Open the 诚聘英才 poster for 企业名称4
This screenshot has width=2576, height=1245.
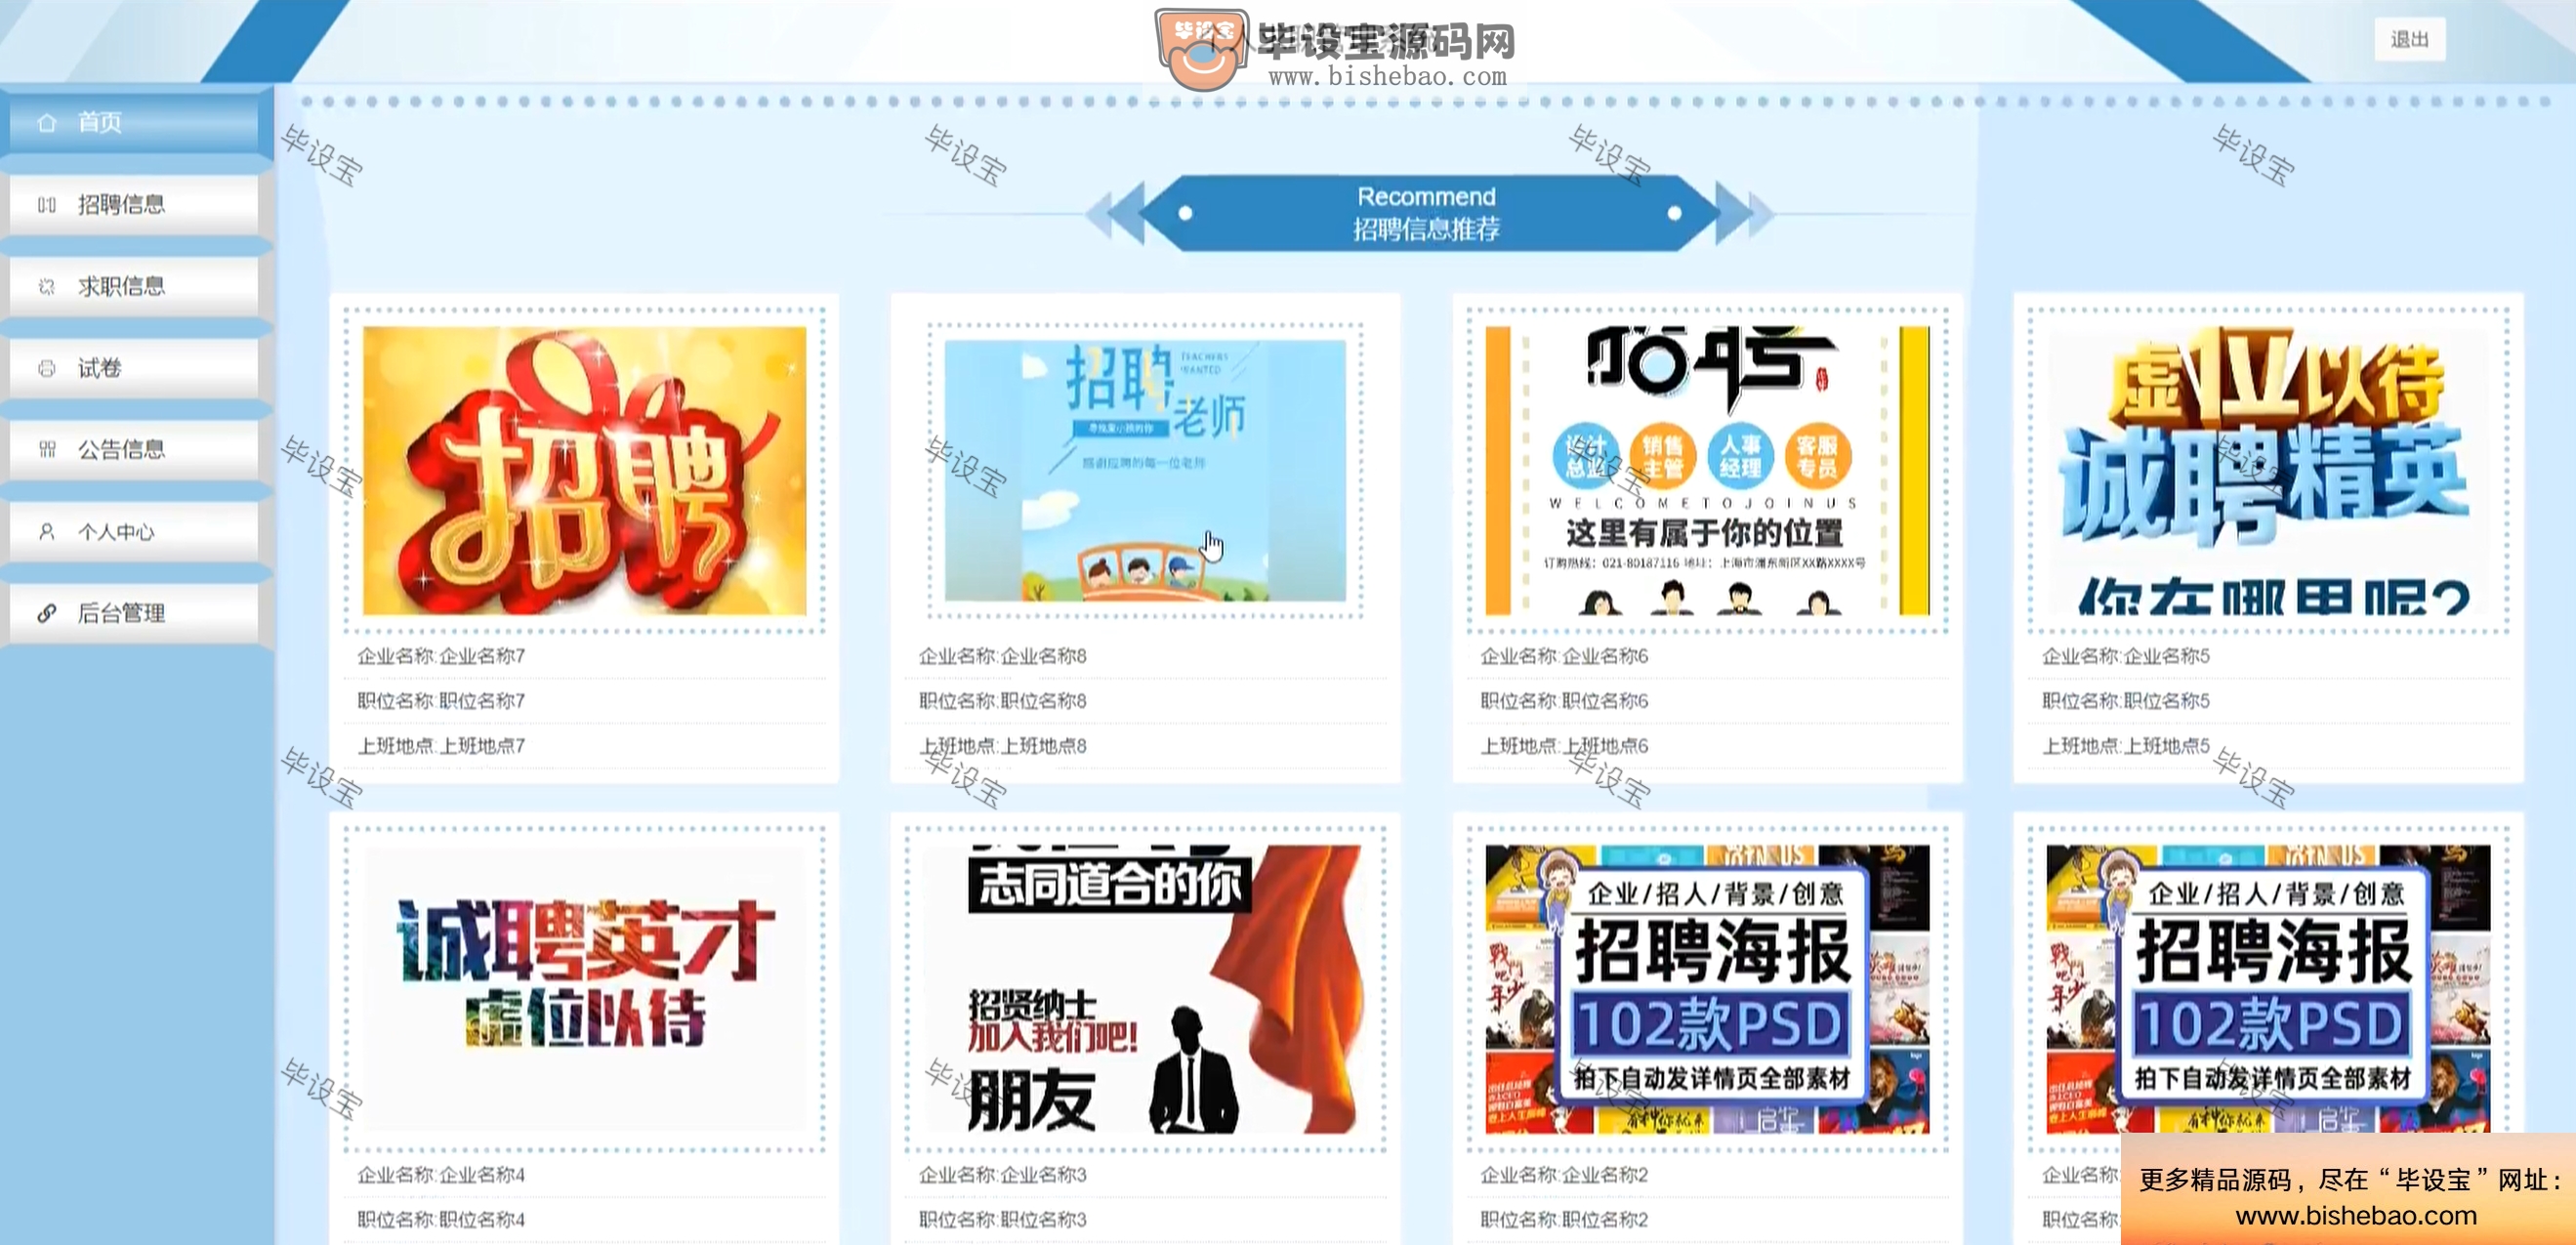584,989
